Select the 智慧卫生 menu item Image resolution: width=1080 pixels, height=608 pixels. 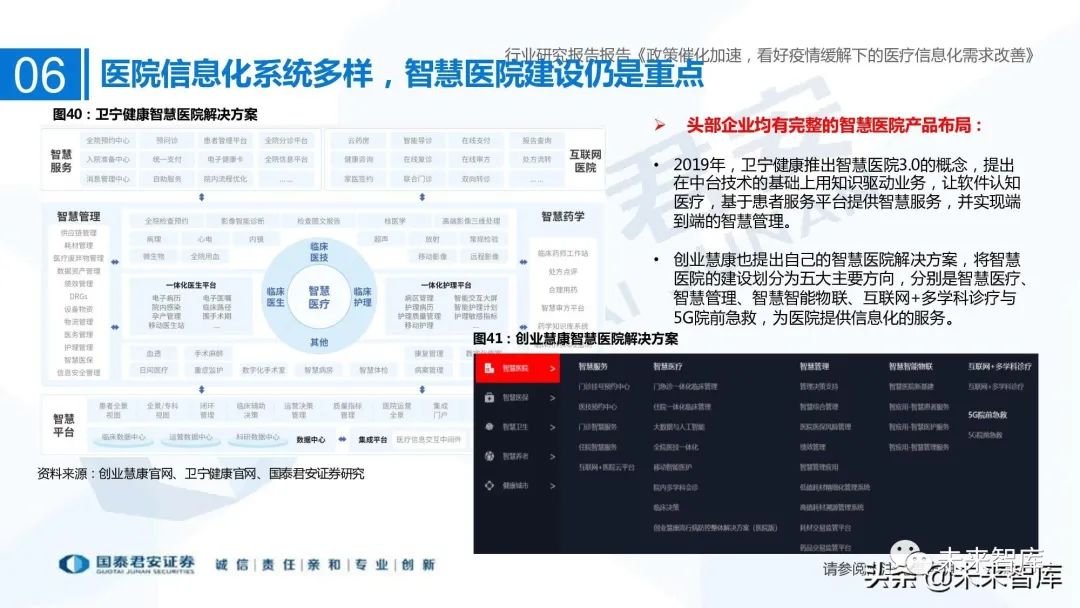tap(517, 427)
